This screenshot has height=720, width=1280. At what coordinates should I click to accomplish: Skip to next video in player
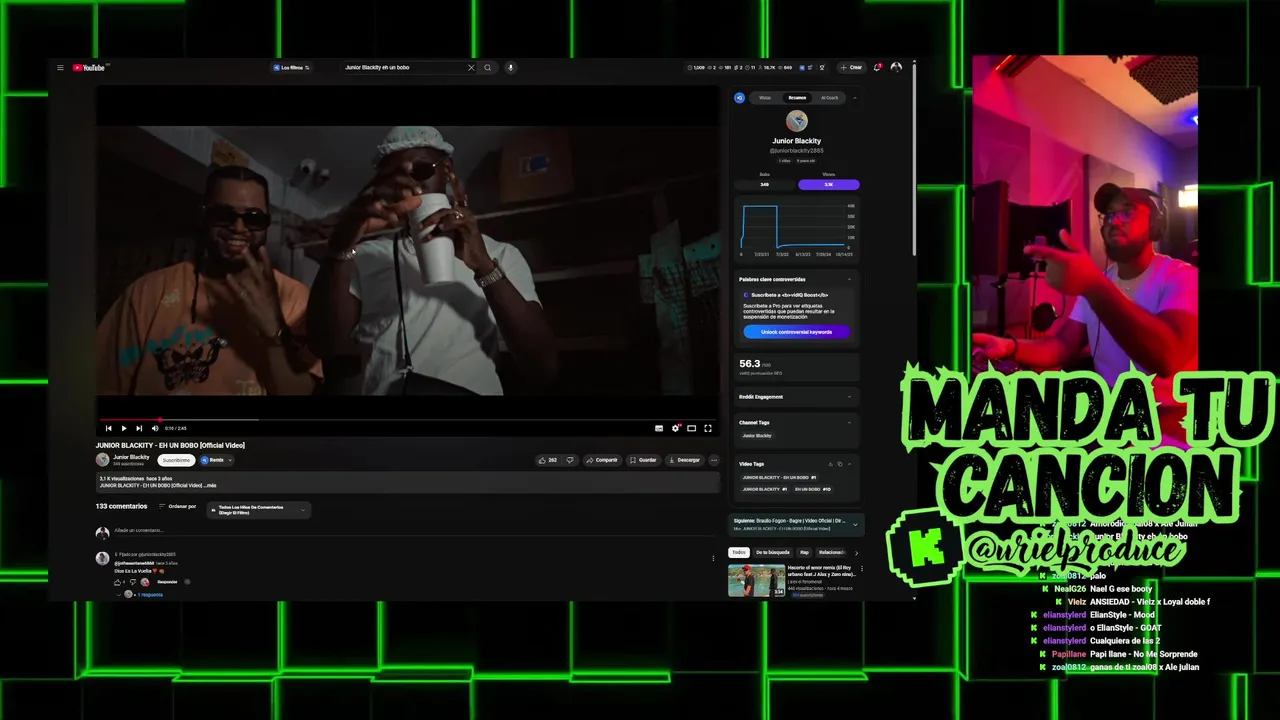[x=139, y=428]
